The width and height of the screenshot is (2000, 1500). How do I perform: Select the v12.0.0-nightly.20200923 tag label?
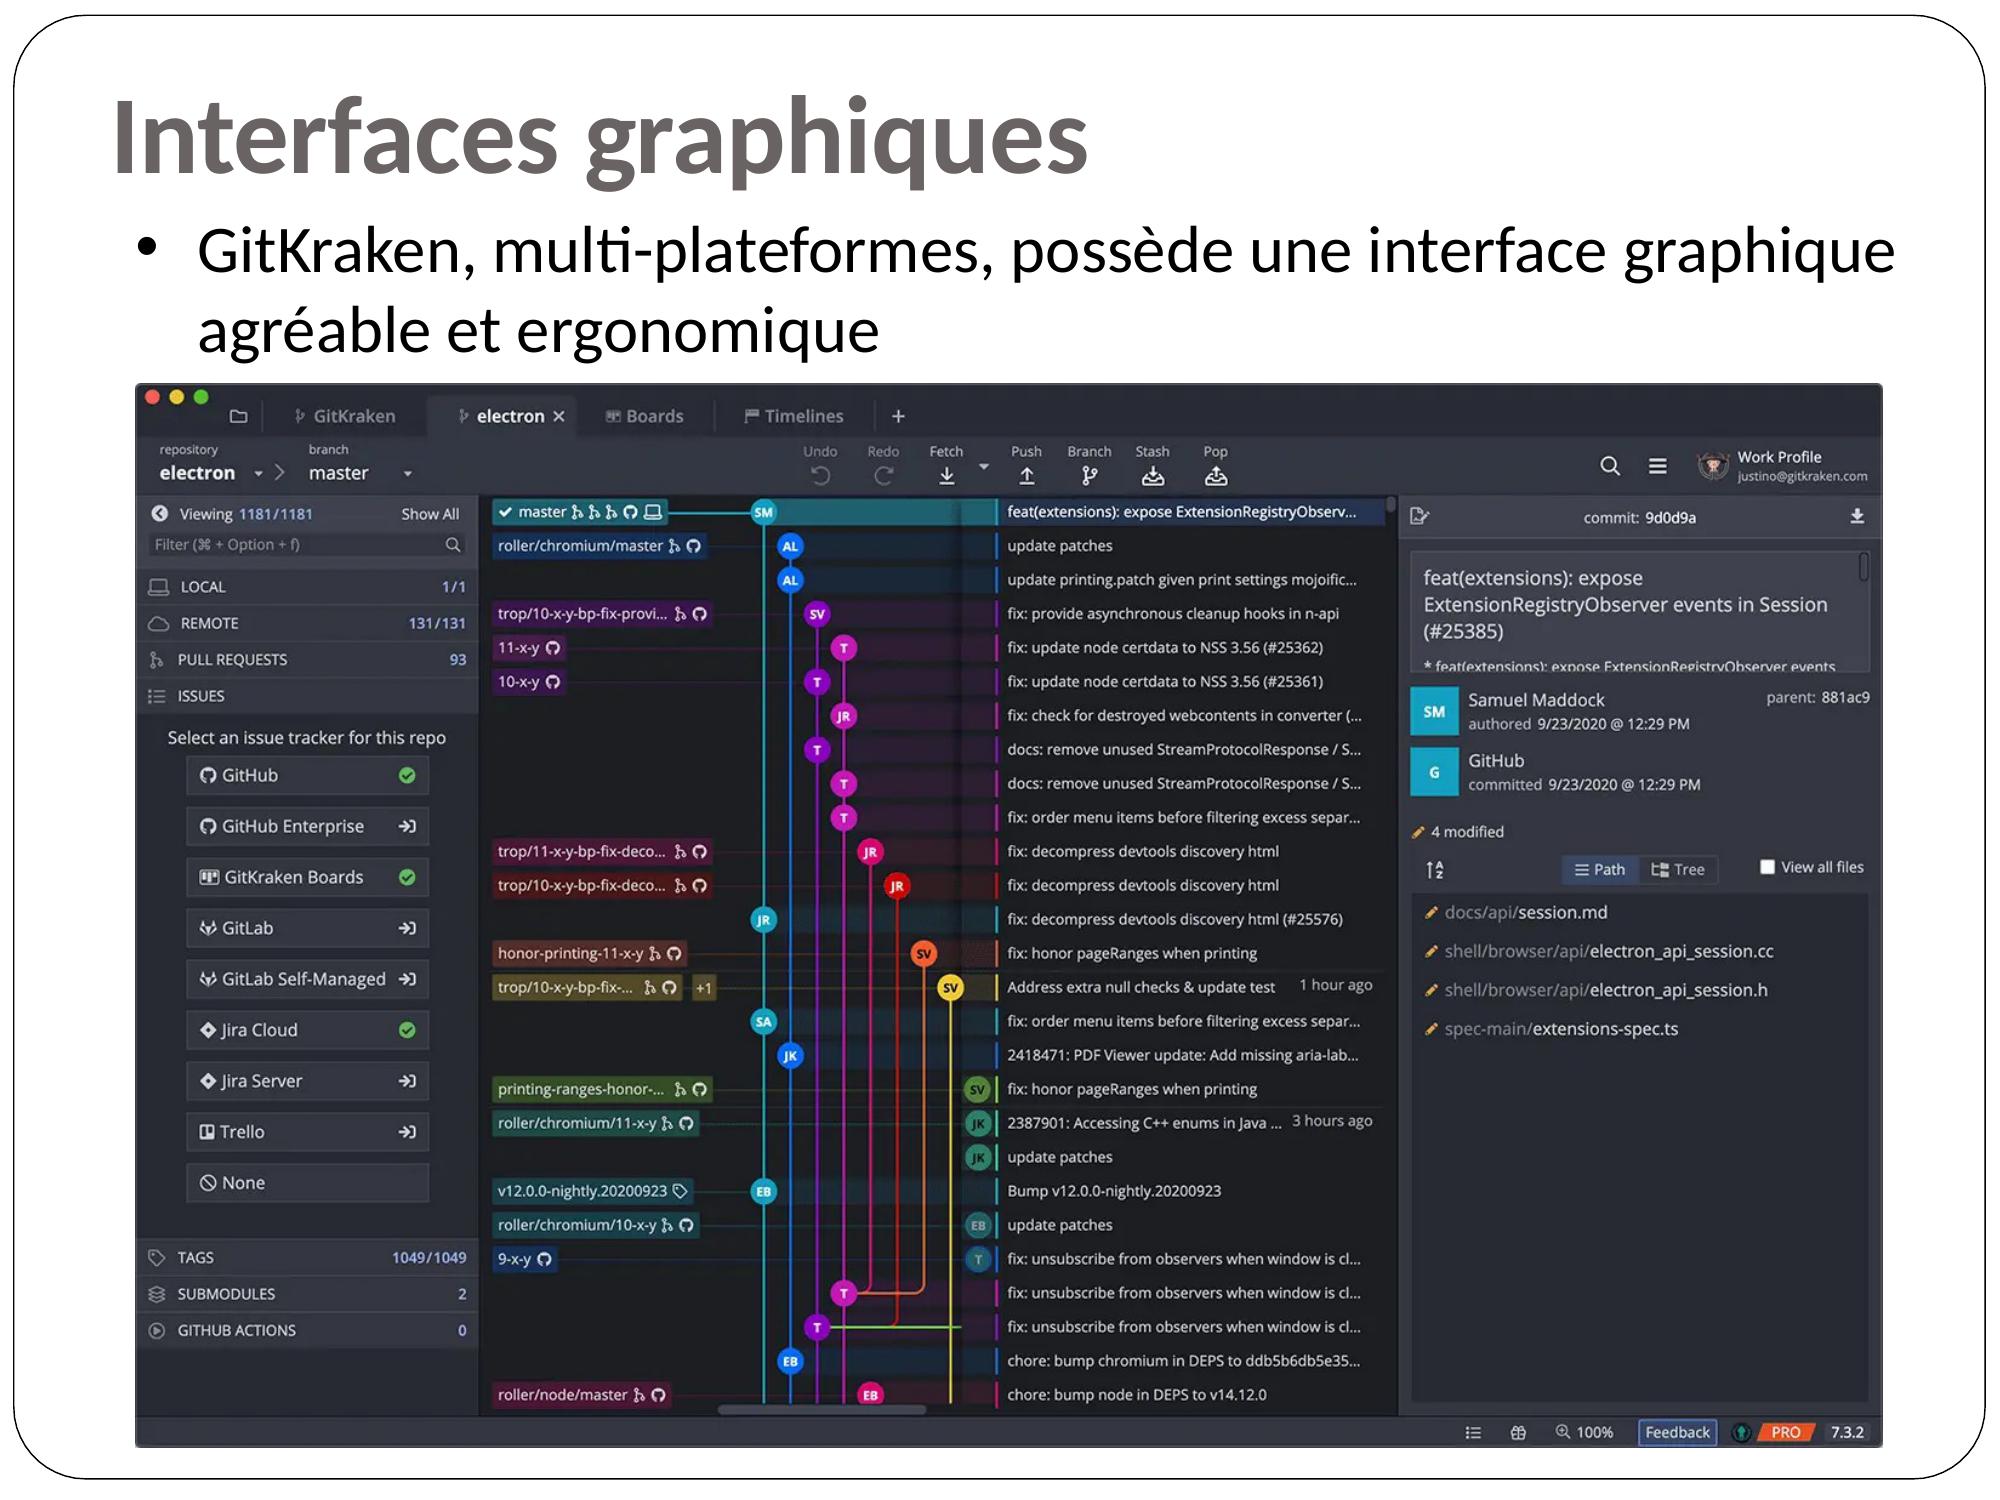592,1191
